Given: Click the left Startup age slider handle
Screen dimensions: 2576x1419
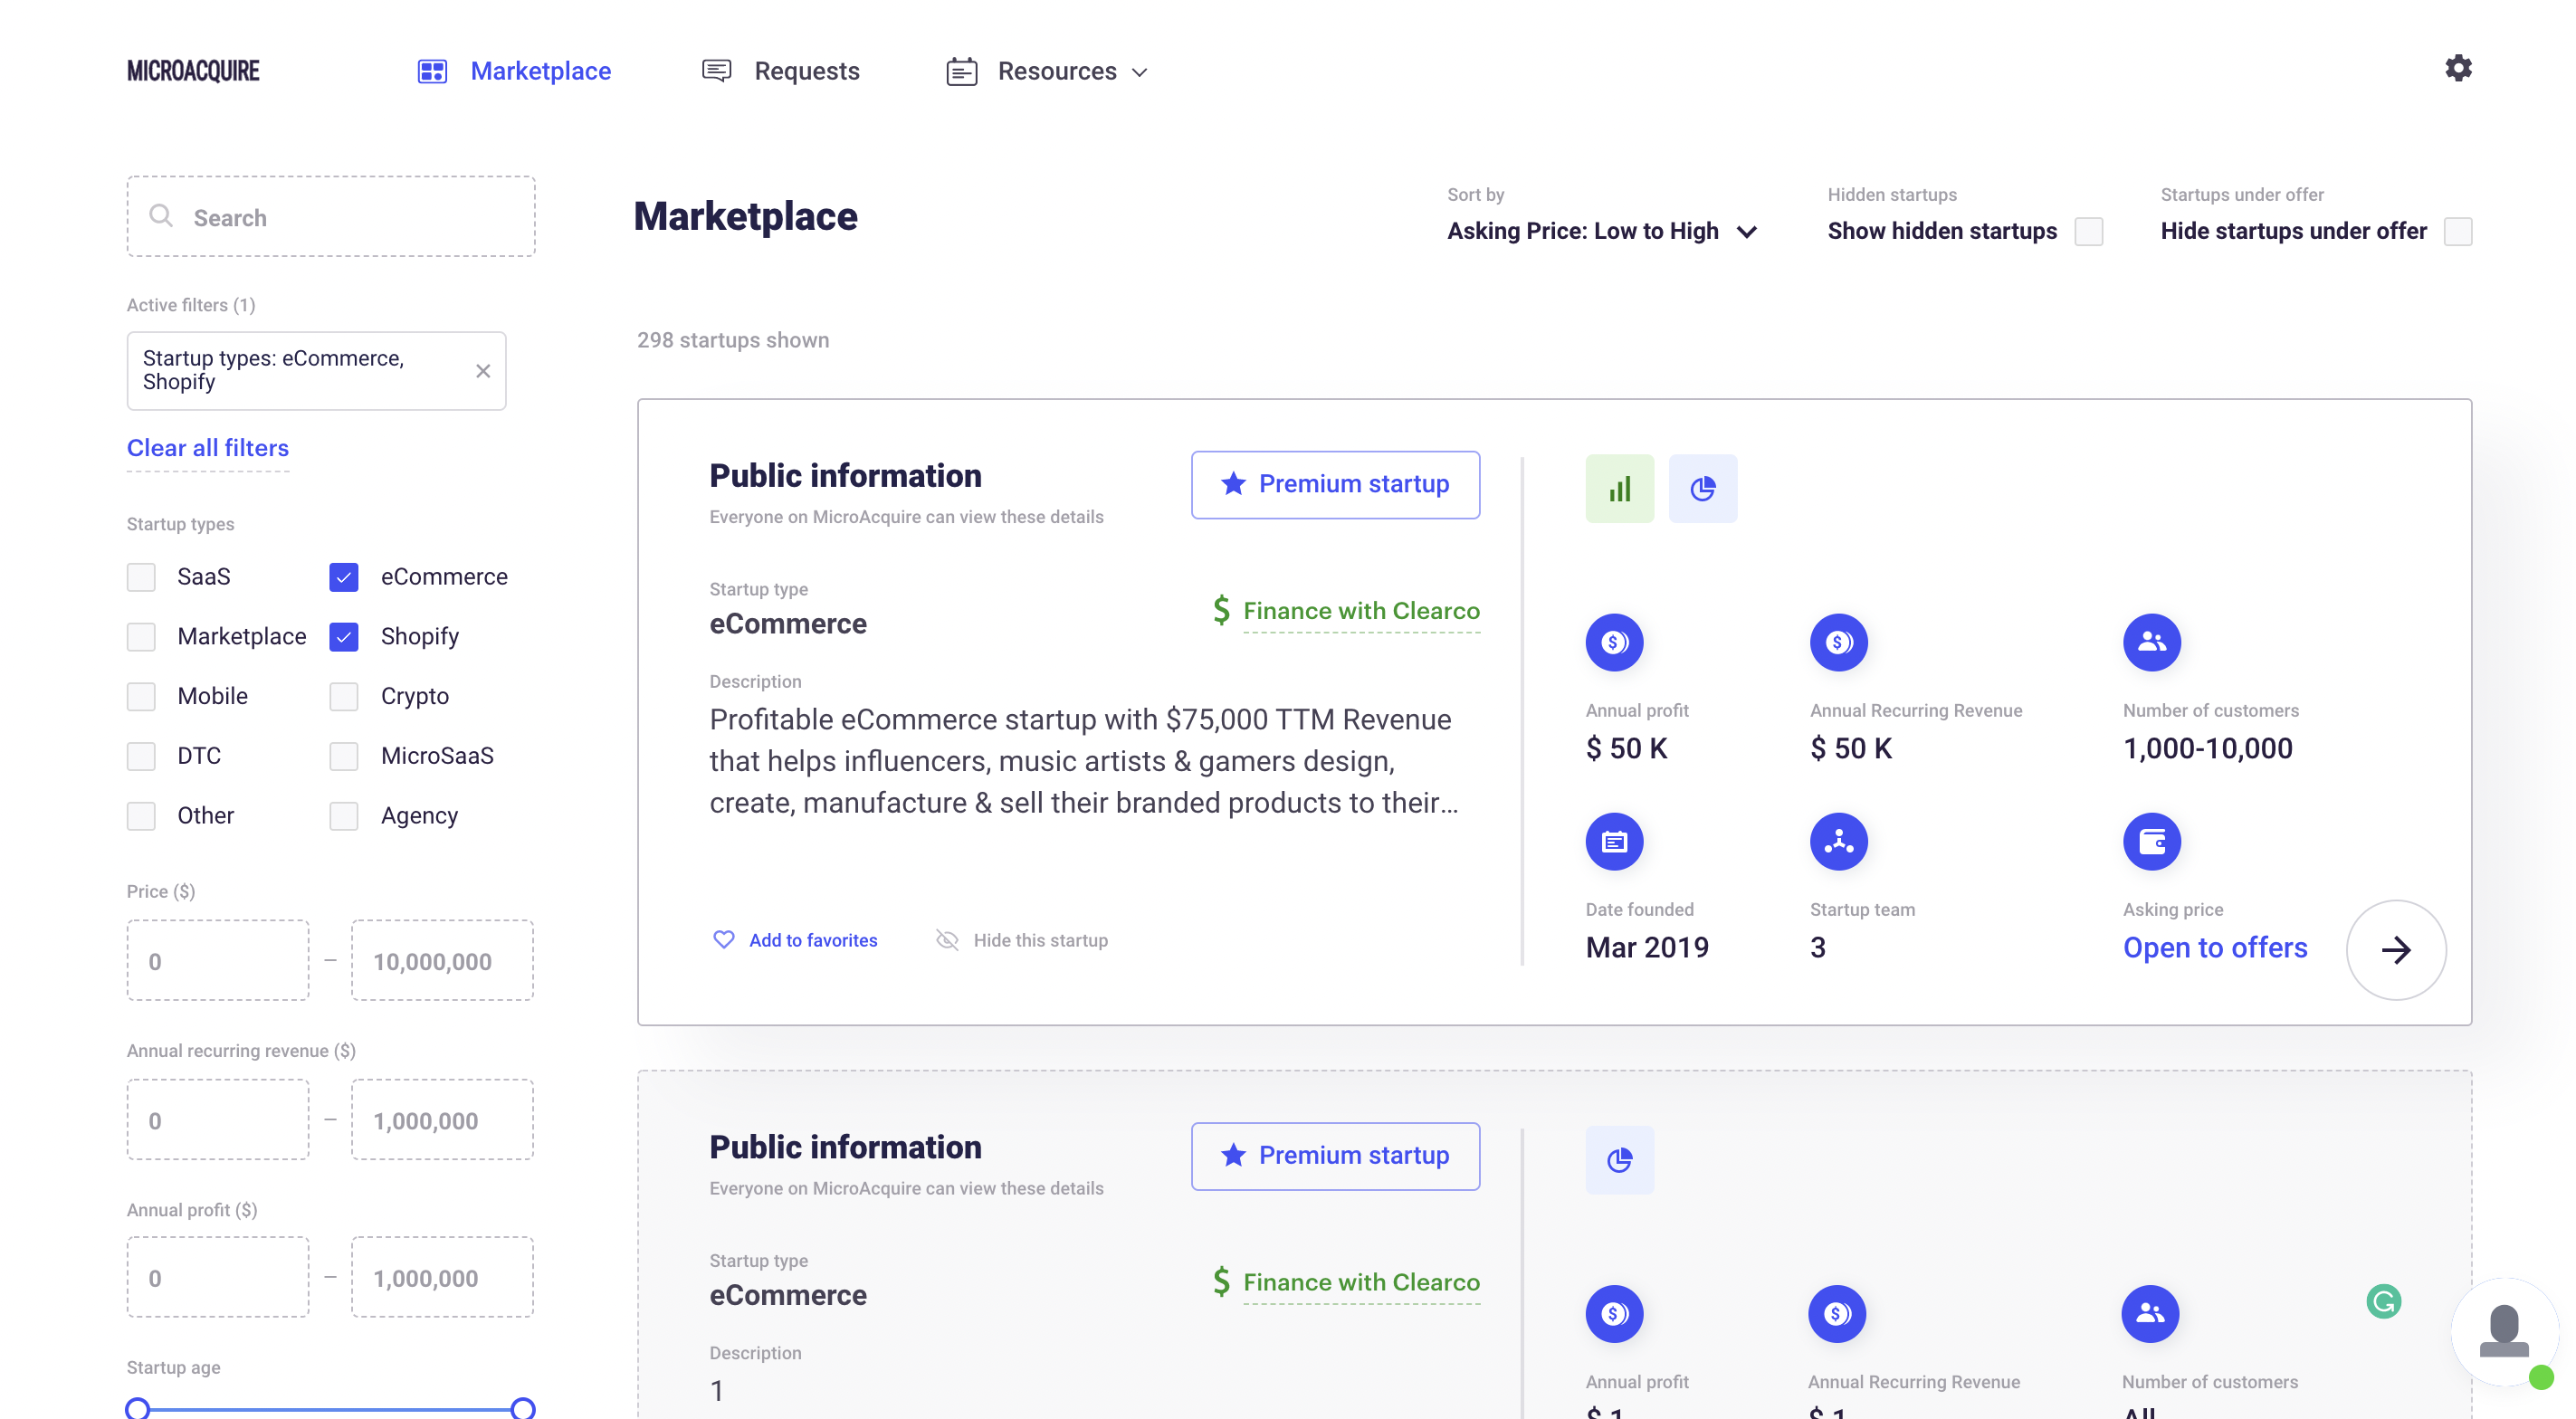Looking at the screenshot, I should 138,1408.
